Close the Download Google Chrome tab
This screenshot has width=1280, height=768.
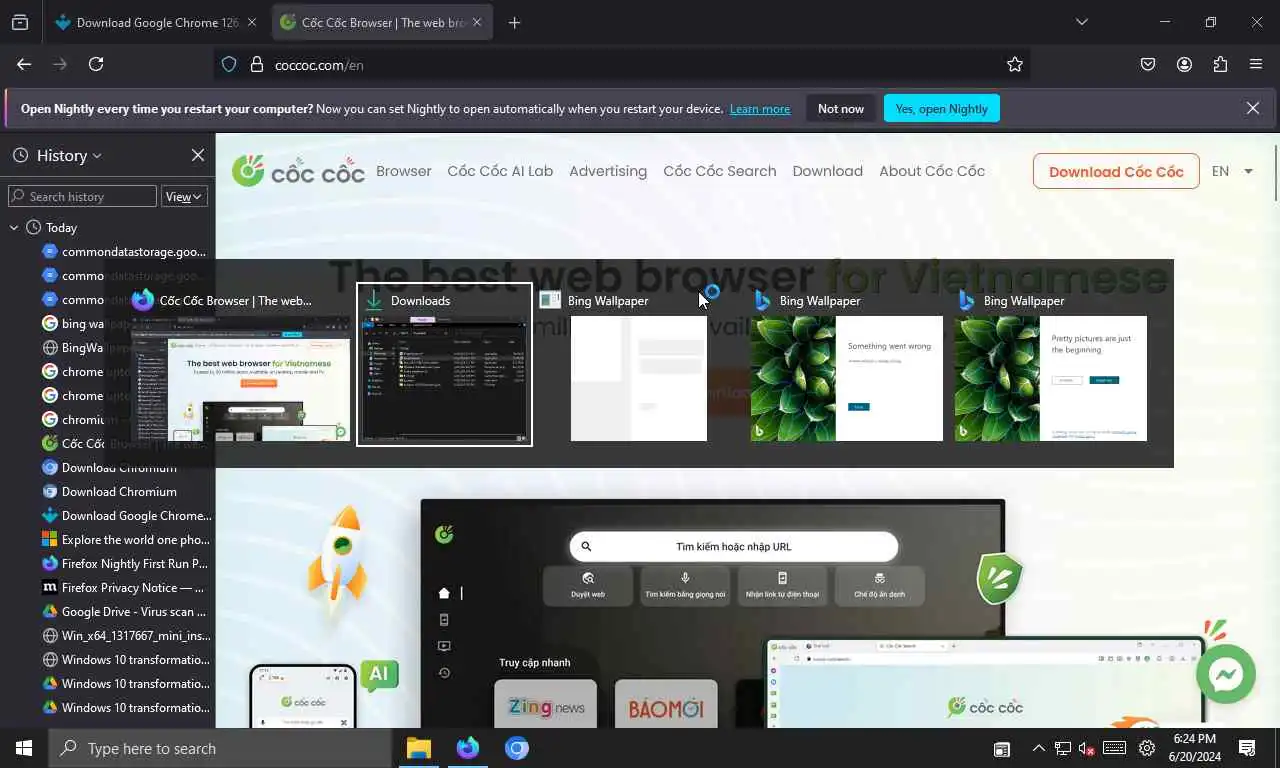pyautogui.click(x=251, y=22)
